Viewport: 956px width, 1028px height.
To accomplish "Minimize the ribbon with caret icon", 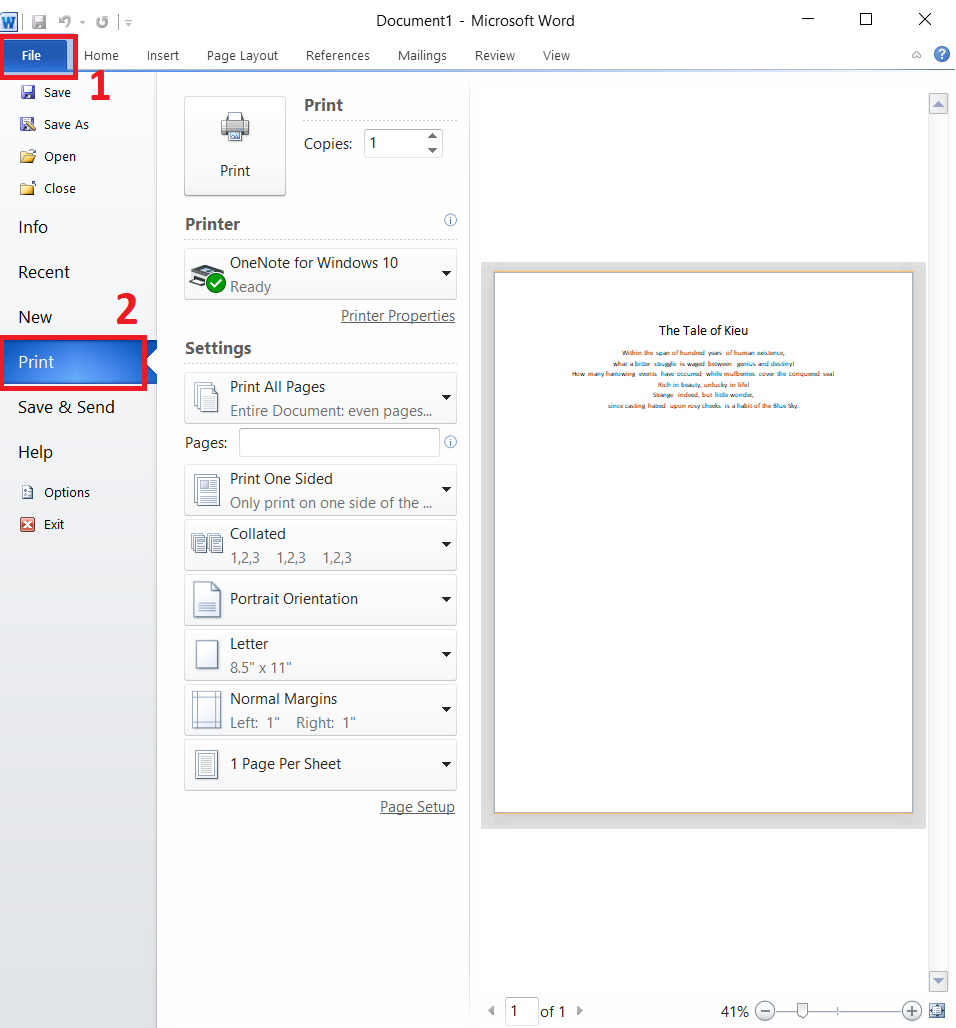I will [916, 55].
